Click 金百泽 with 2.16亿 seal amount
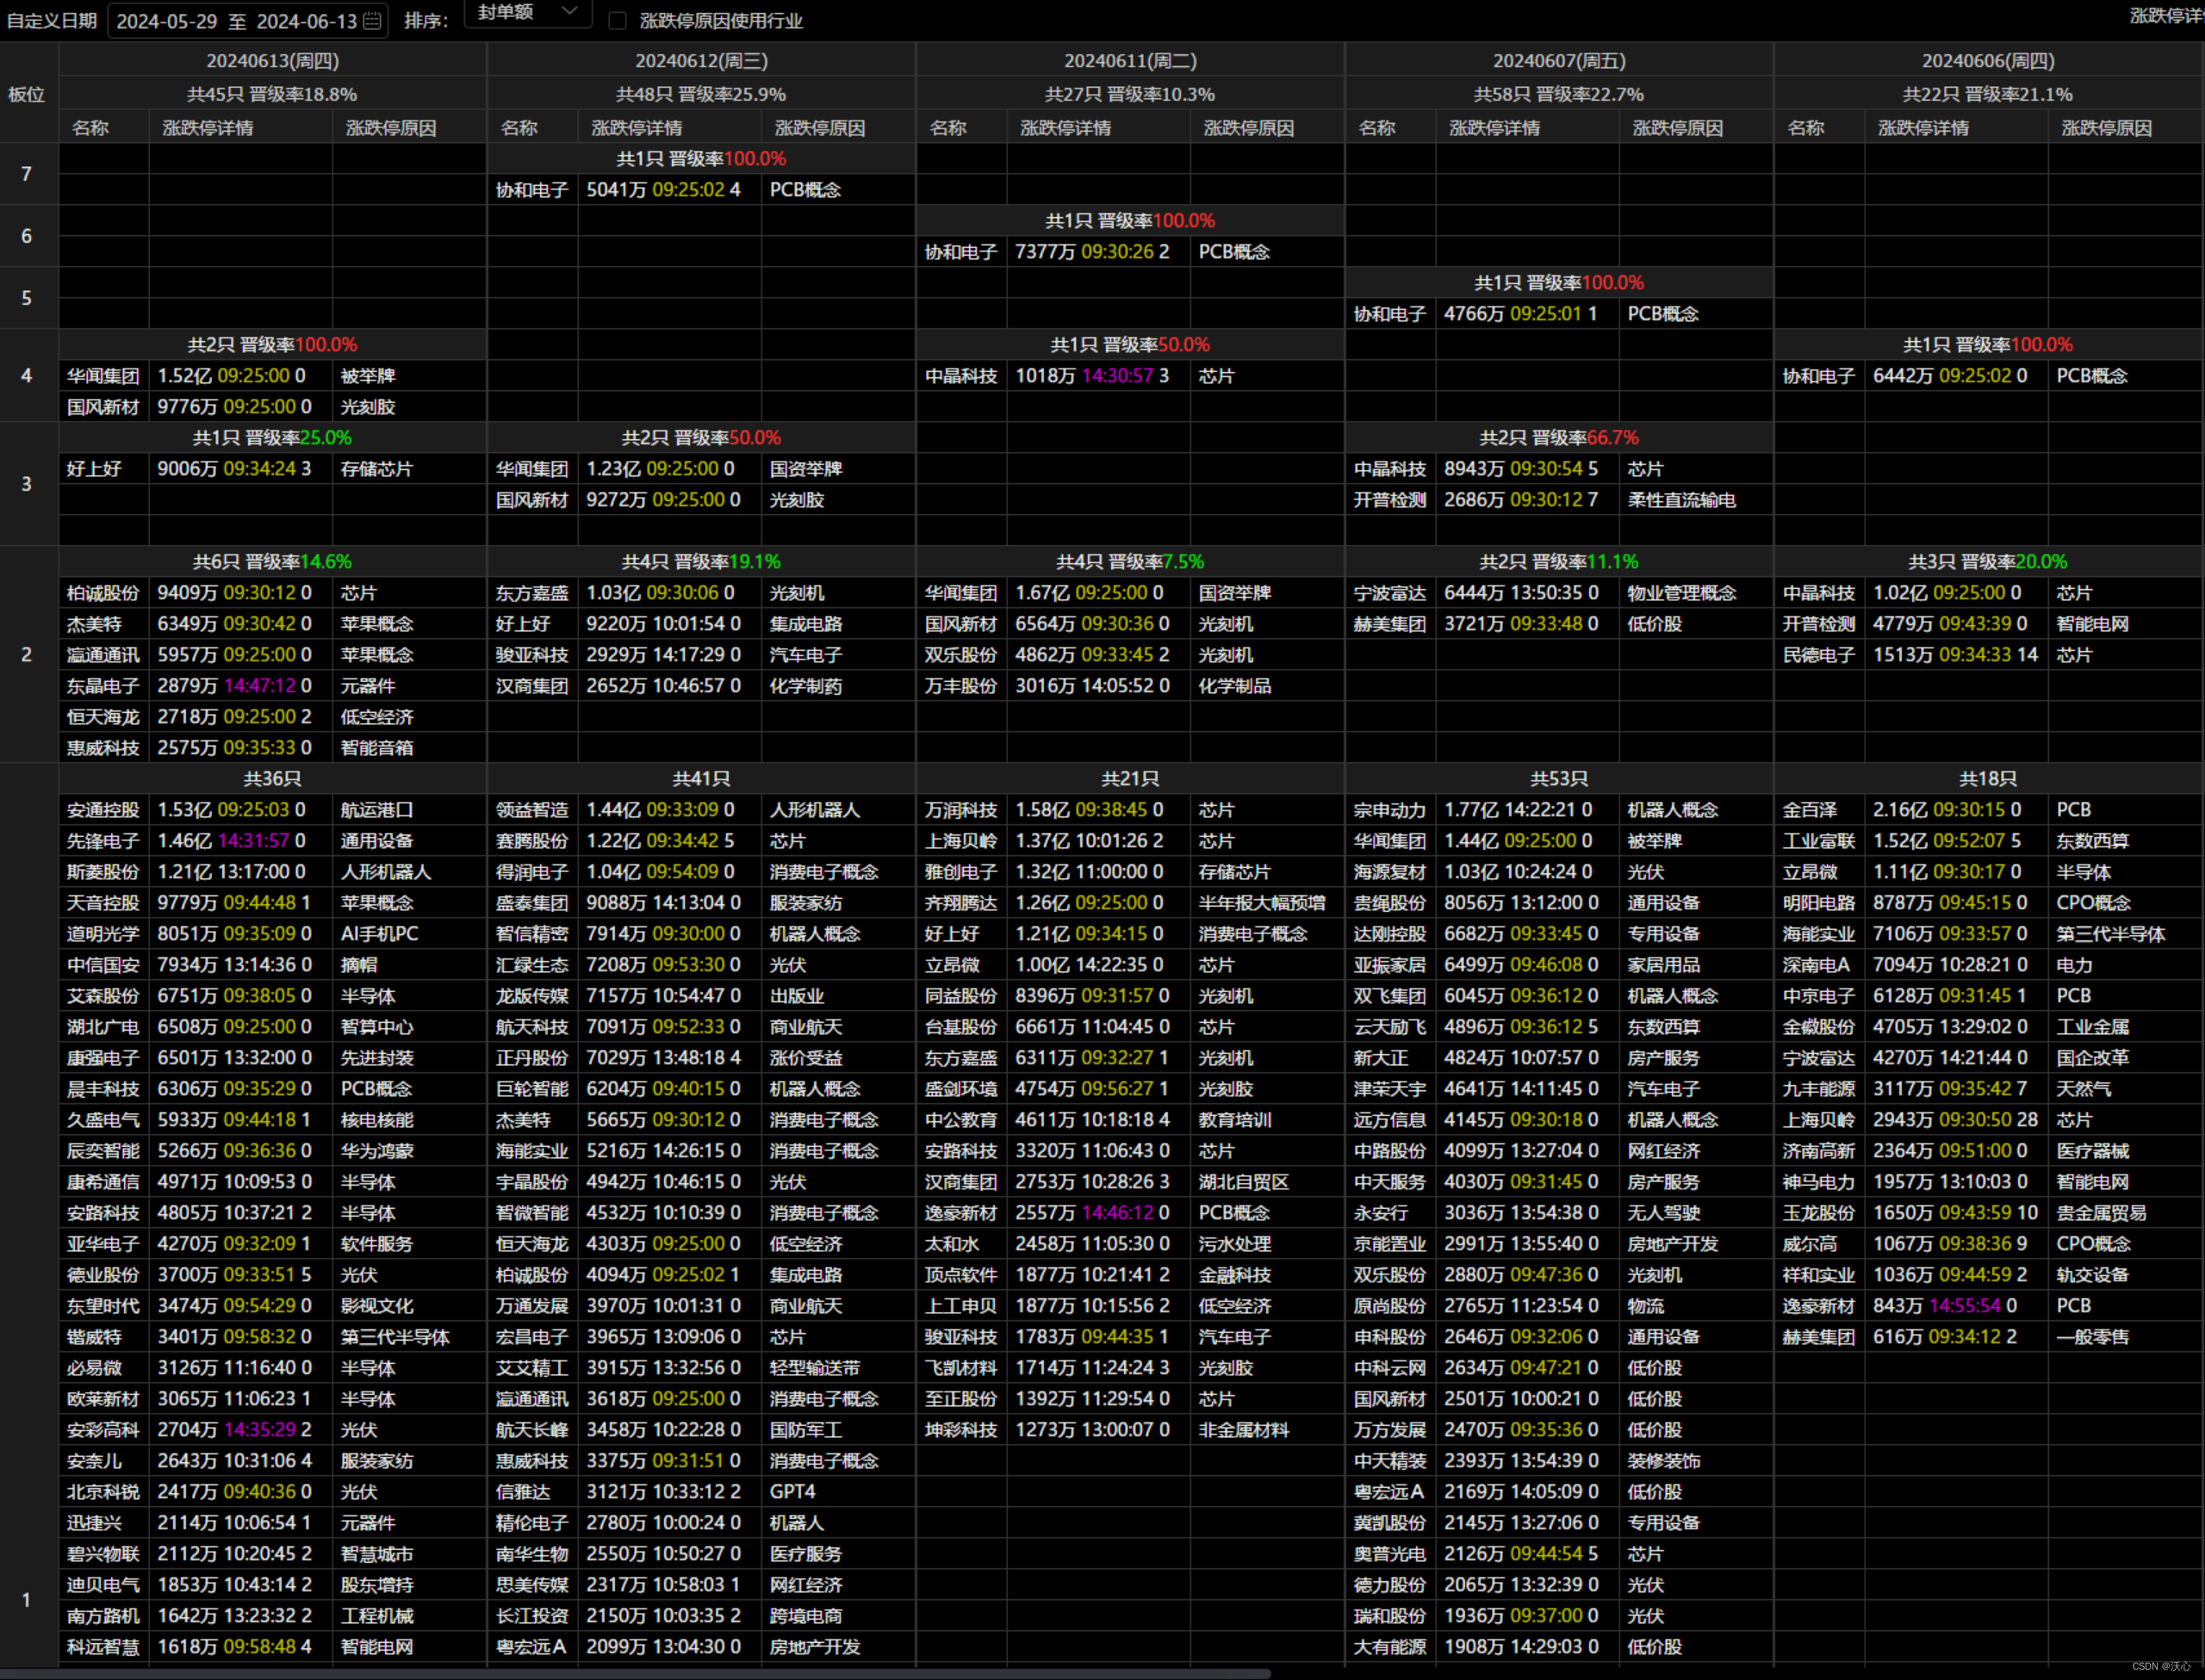The image size is (2205, 1680). point(1810,810)
